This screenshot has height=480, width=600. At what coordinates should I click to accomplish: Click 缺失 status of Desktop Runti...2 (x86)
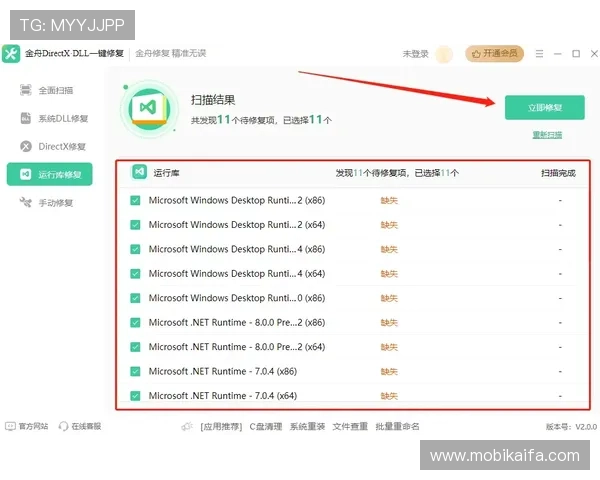[389, 200]
